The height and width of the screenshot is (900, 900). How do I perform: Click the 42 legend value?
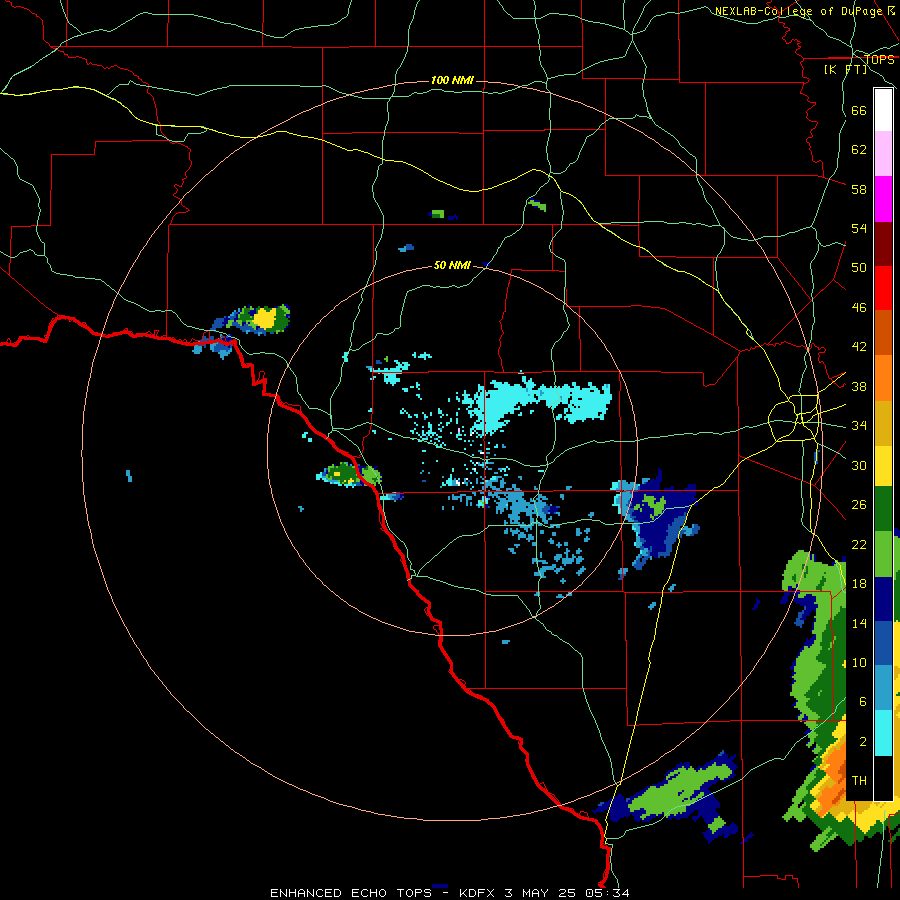(x=859, y=347)
